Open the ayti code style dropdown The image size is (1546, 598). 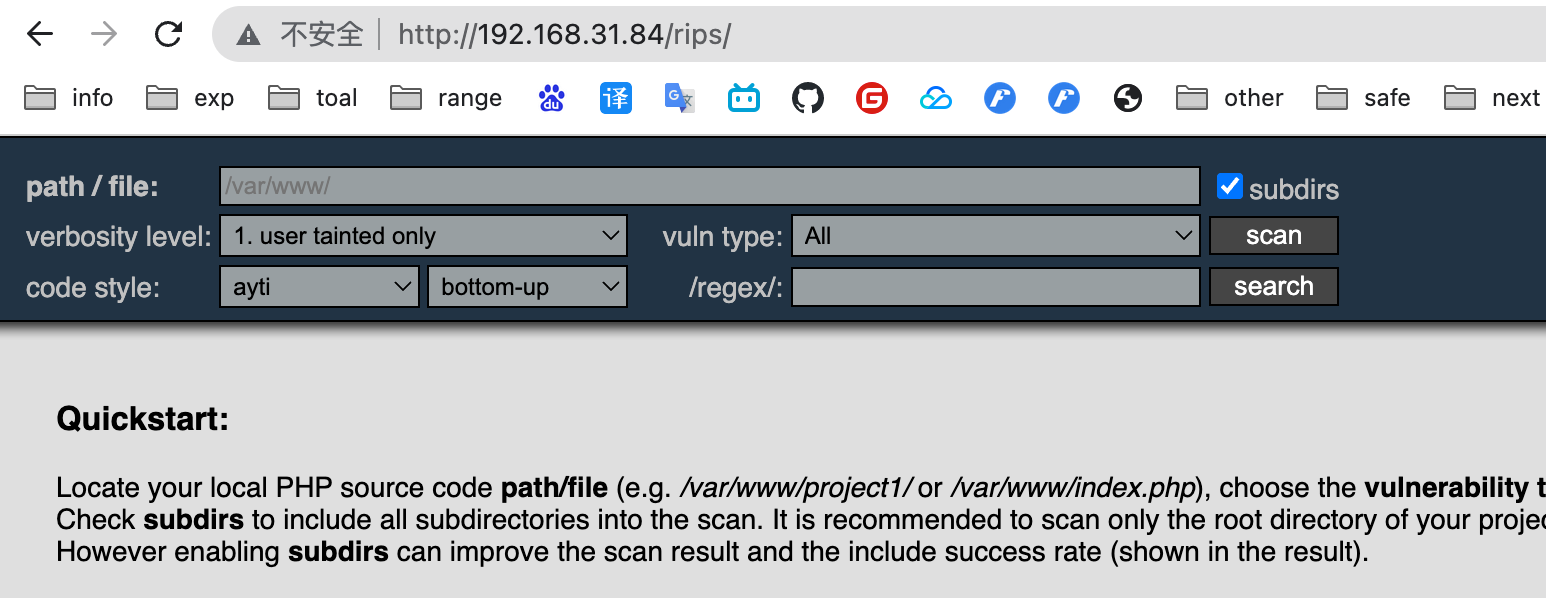point(319,287)
